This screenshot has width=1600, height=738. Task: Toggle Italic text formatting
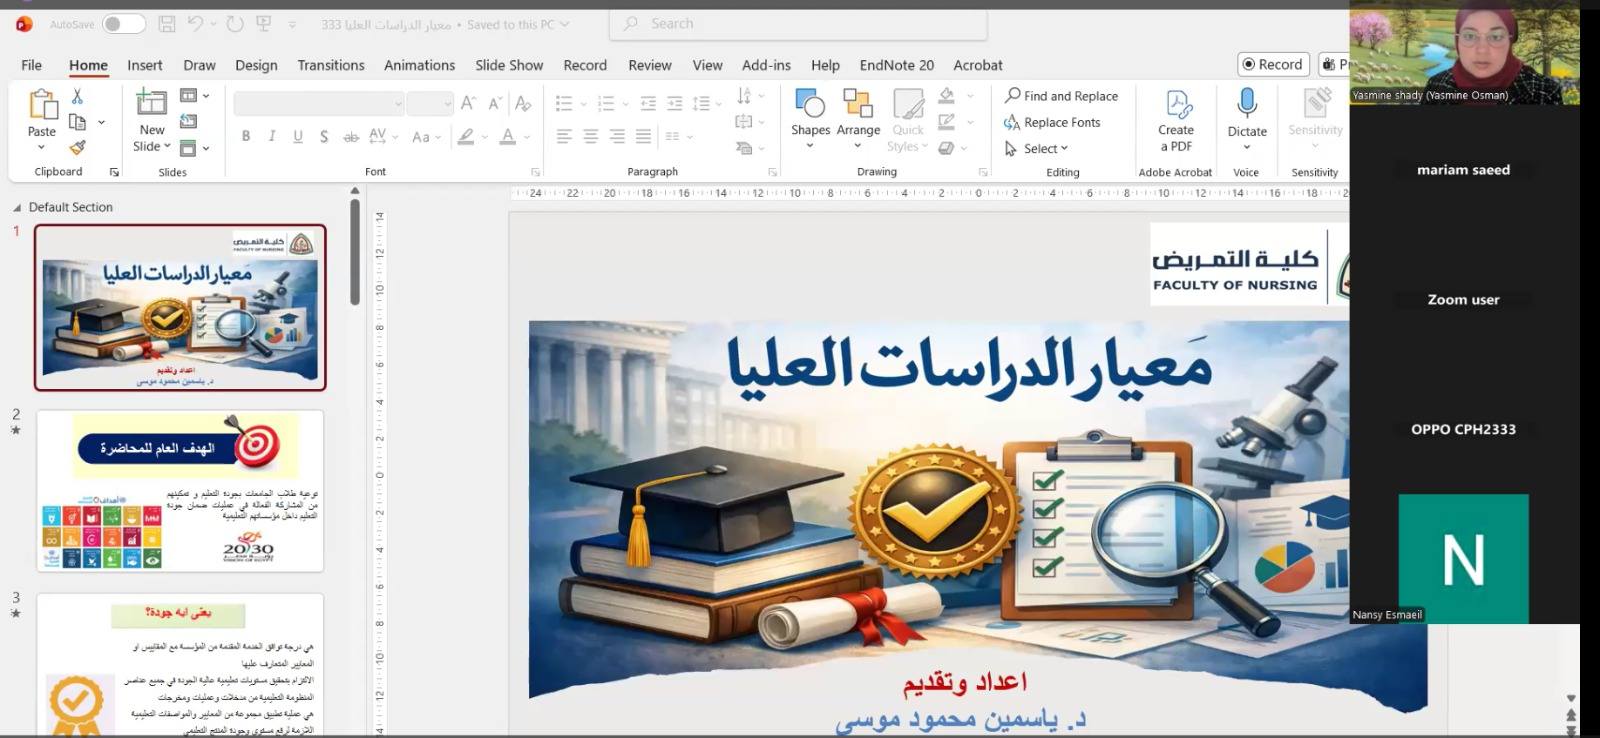[x=272, y=137]
